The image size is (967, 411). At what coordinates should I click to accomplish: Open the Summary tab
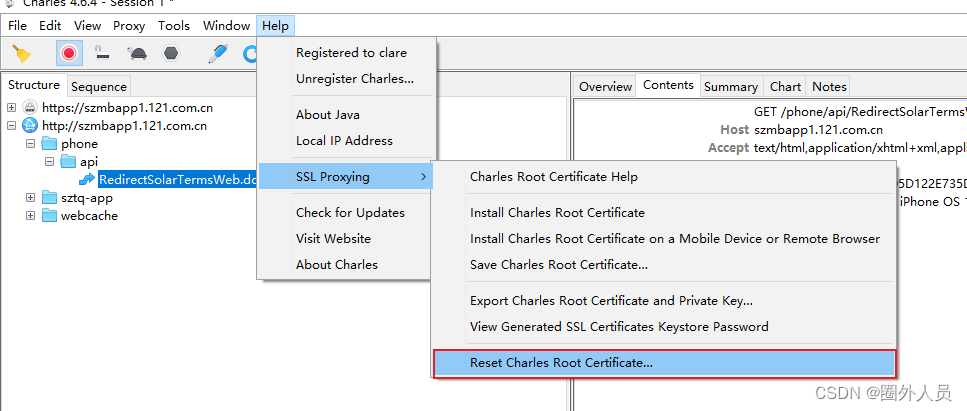click(x=731, y=86)
